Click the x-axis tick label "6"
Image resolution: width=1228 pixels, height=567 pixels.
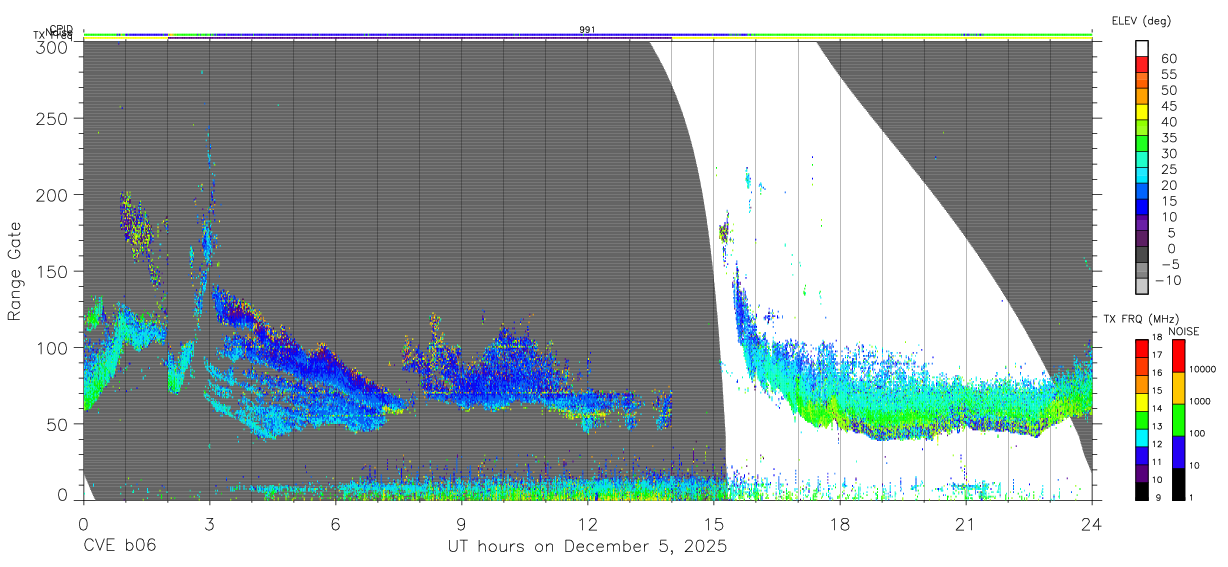click(x=335, y=523)
